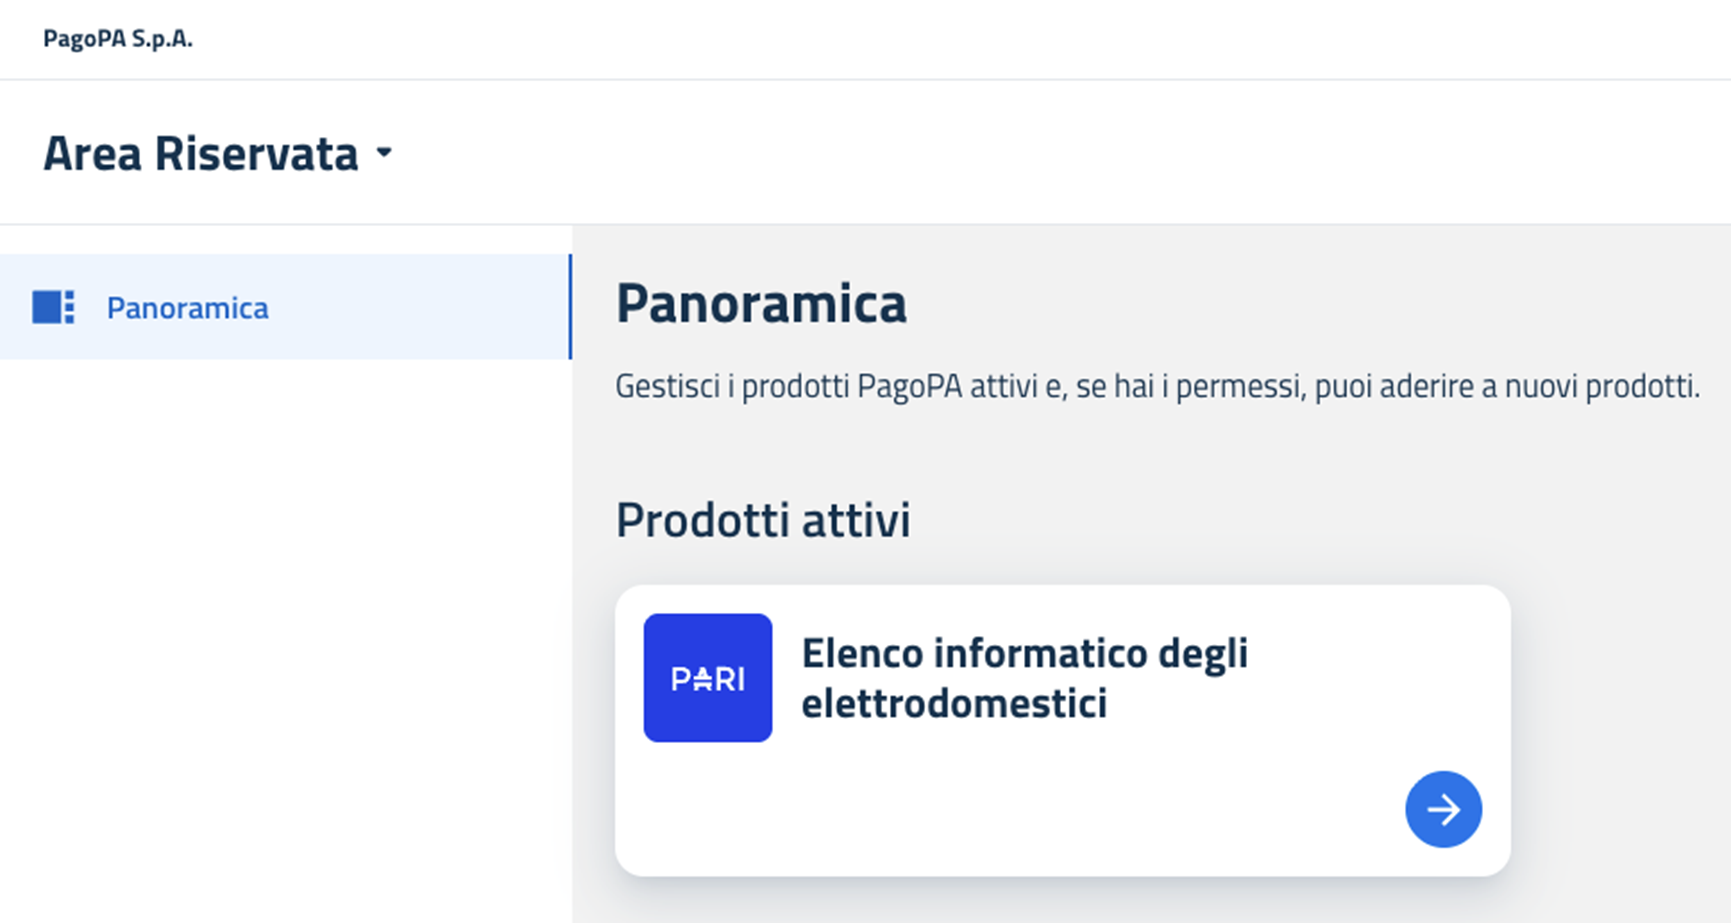Click the word 'Elenco' in card title
Viewport: 1731px width, 923px height.
(862, 653)
